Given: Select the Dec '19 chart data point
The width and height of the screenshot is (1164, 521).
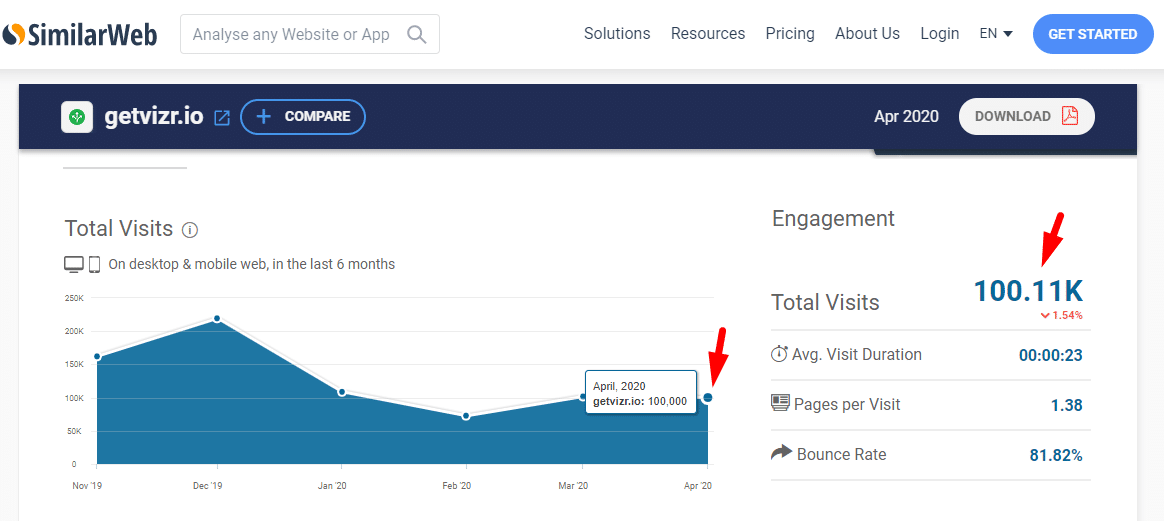Looking at the screenshot, I should (x=217, y=318).
